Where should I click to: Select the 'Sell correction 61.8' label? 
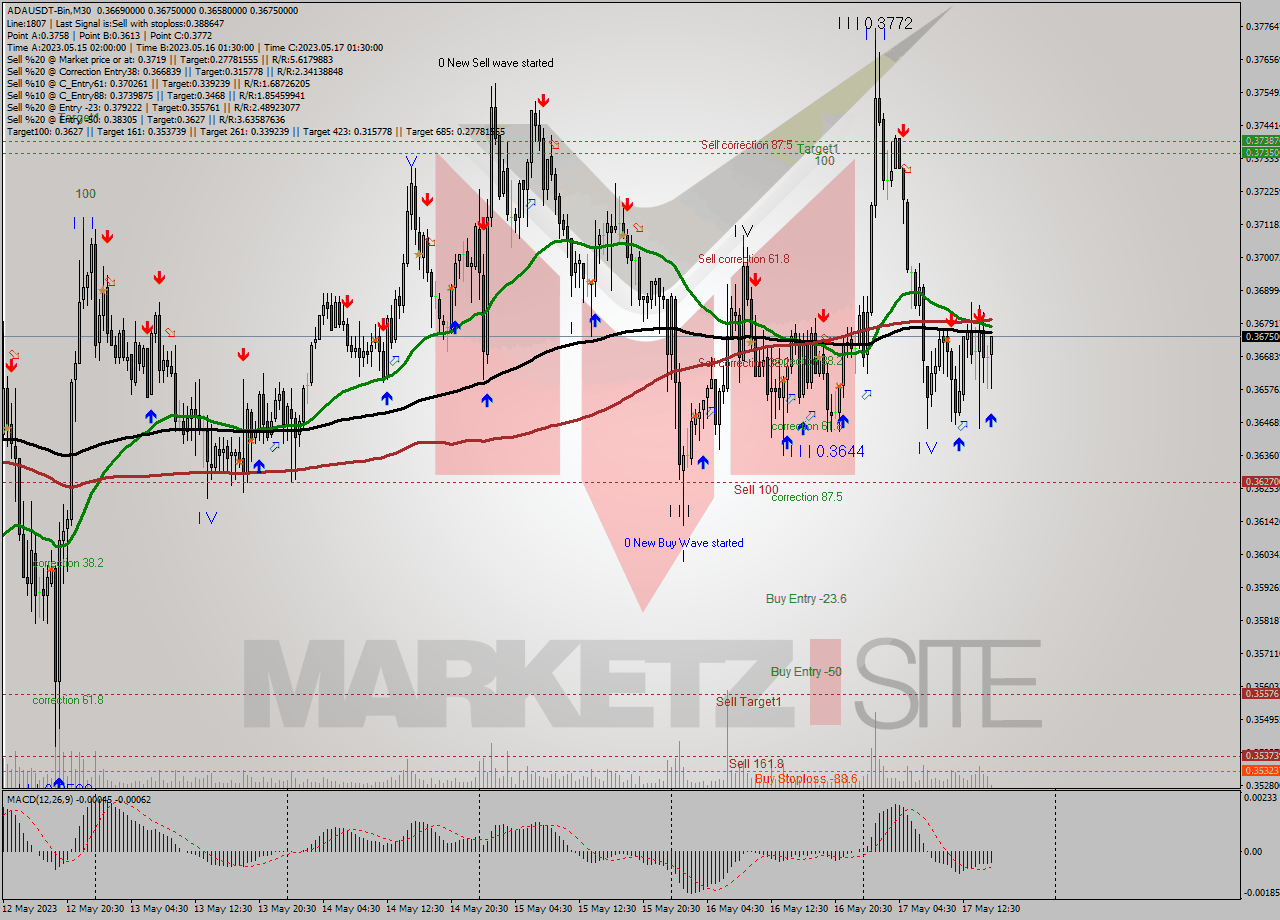coord(744,259)
